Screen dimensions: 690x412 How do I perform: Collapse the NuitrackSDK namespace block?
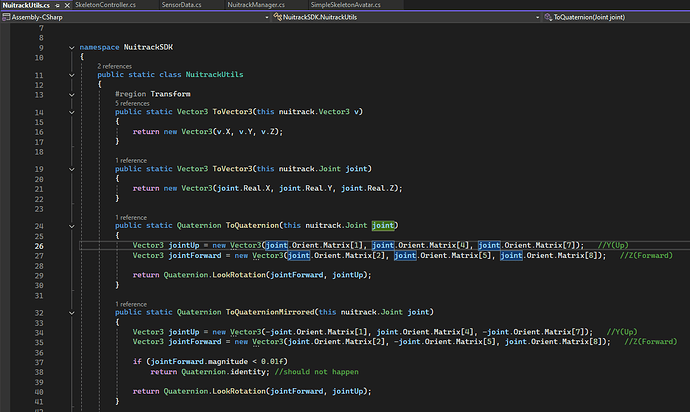click(70, 47)
